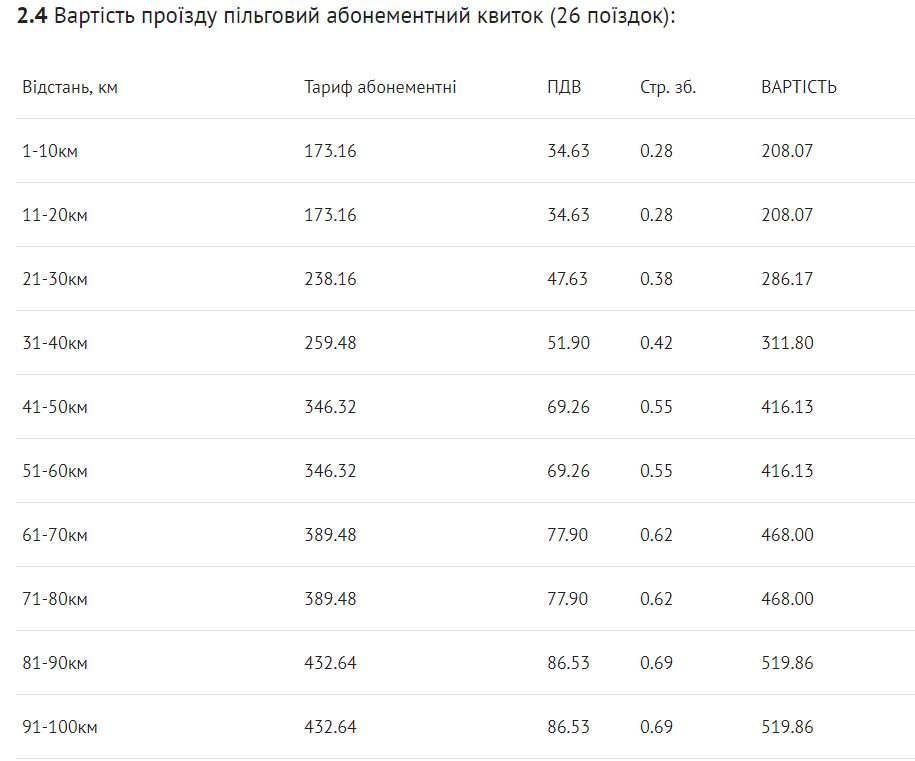Select the "71-80км" distance cell
The image size is (915, 761).
55,599
